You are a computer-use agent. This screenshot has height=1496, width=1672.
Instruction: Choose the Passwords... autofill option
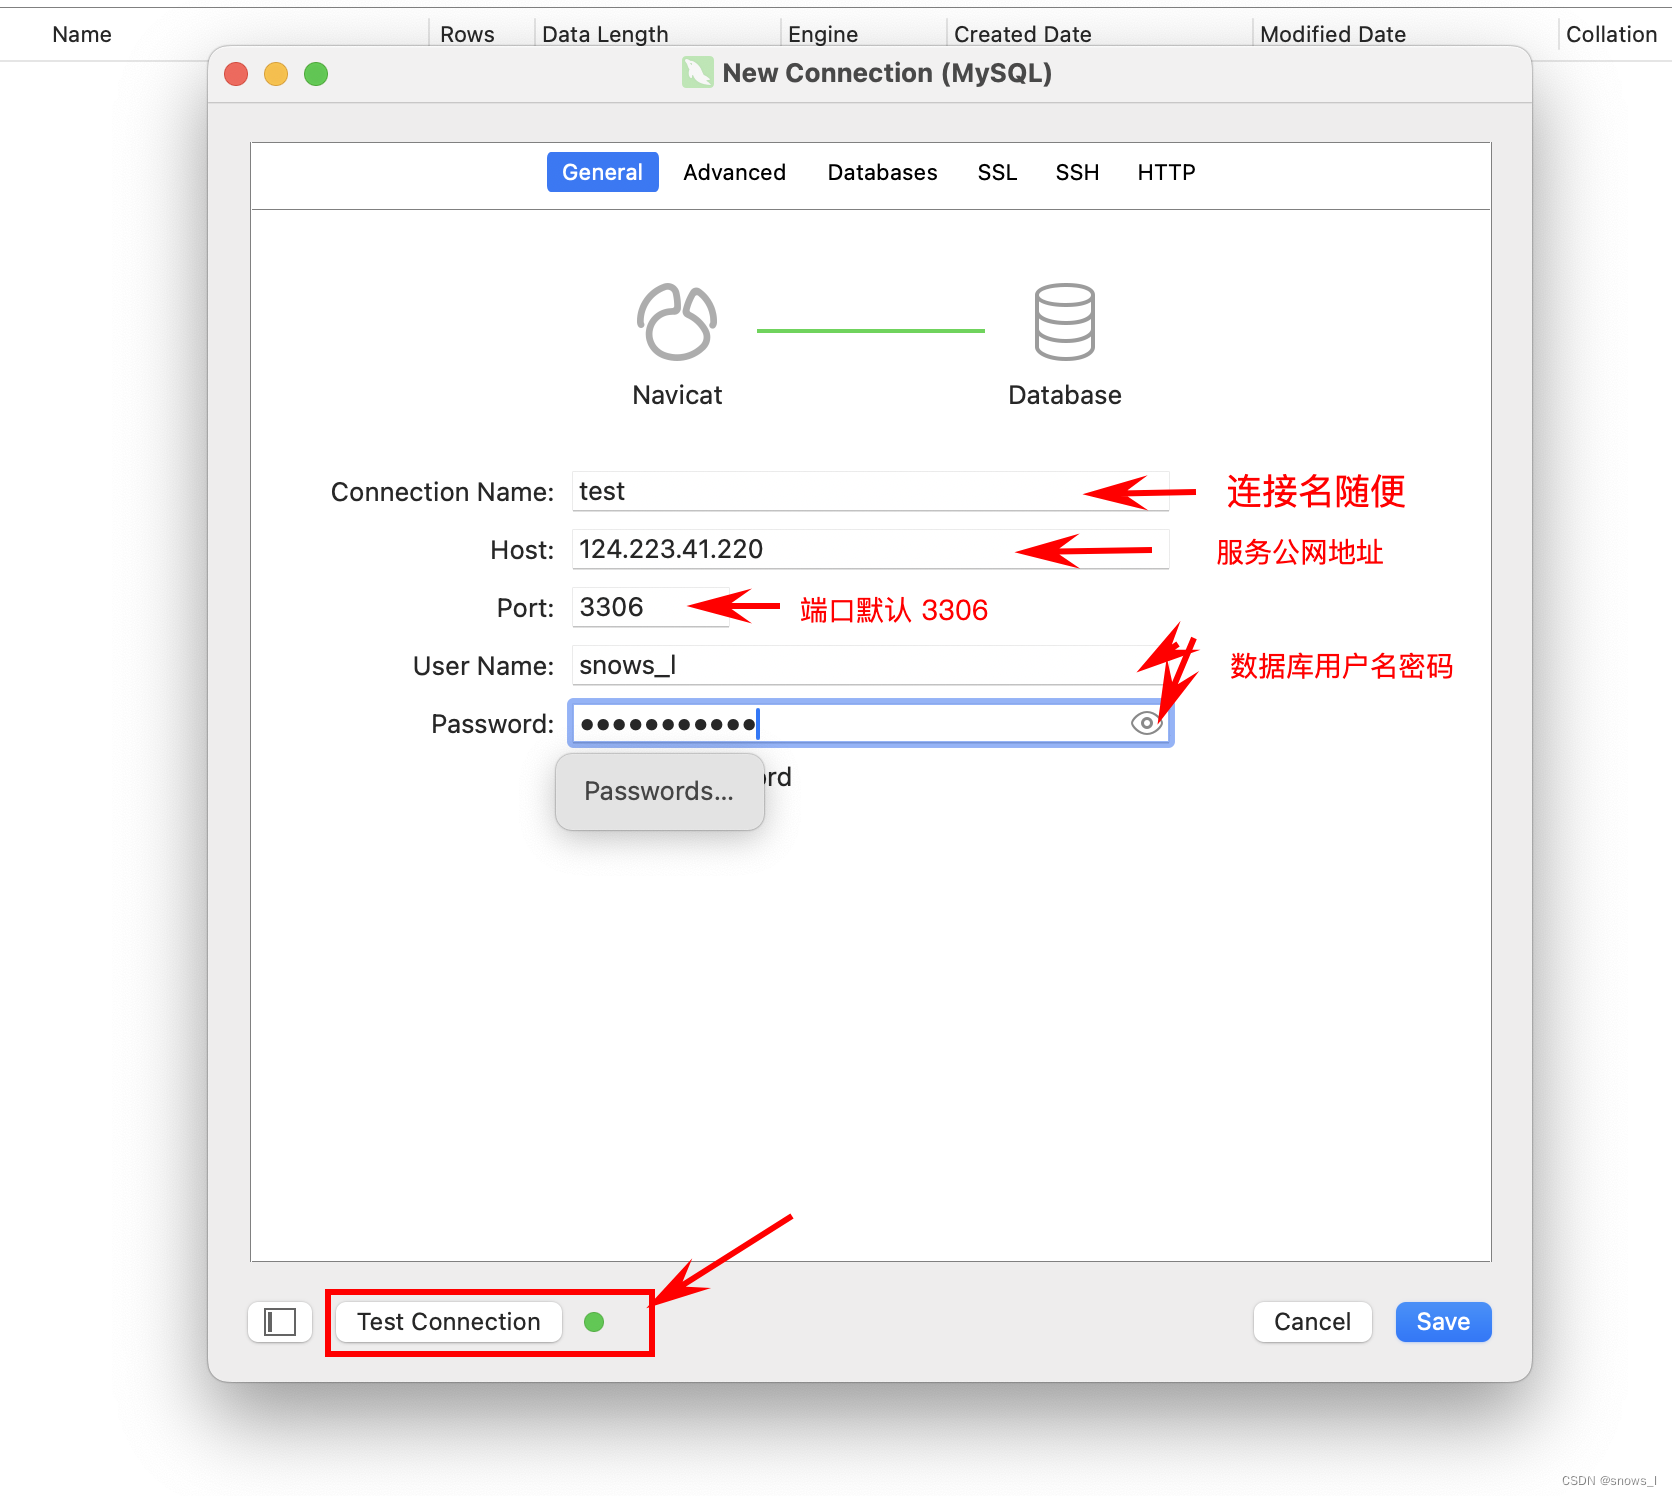(x=659, y=791)
